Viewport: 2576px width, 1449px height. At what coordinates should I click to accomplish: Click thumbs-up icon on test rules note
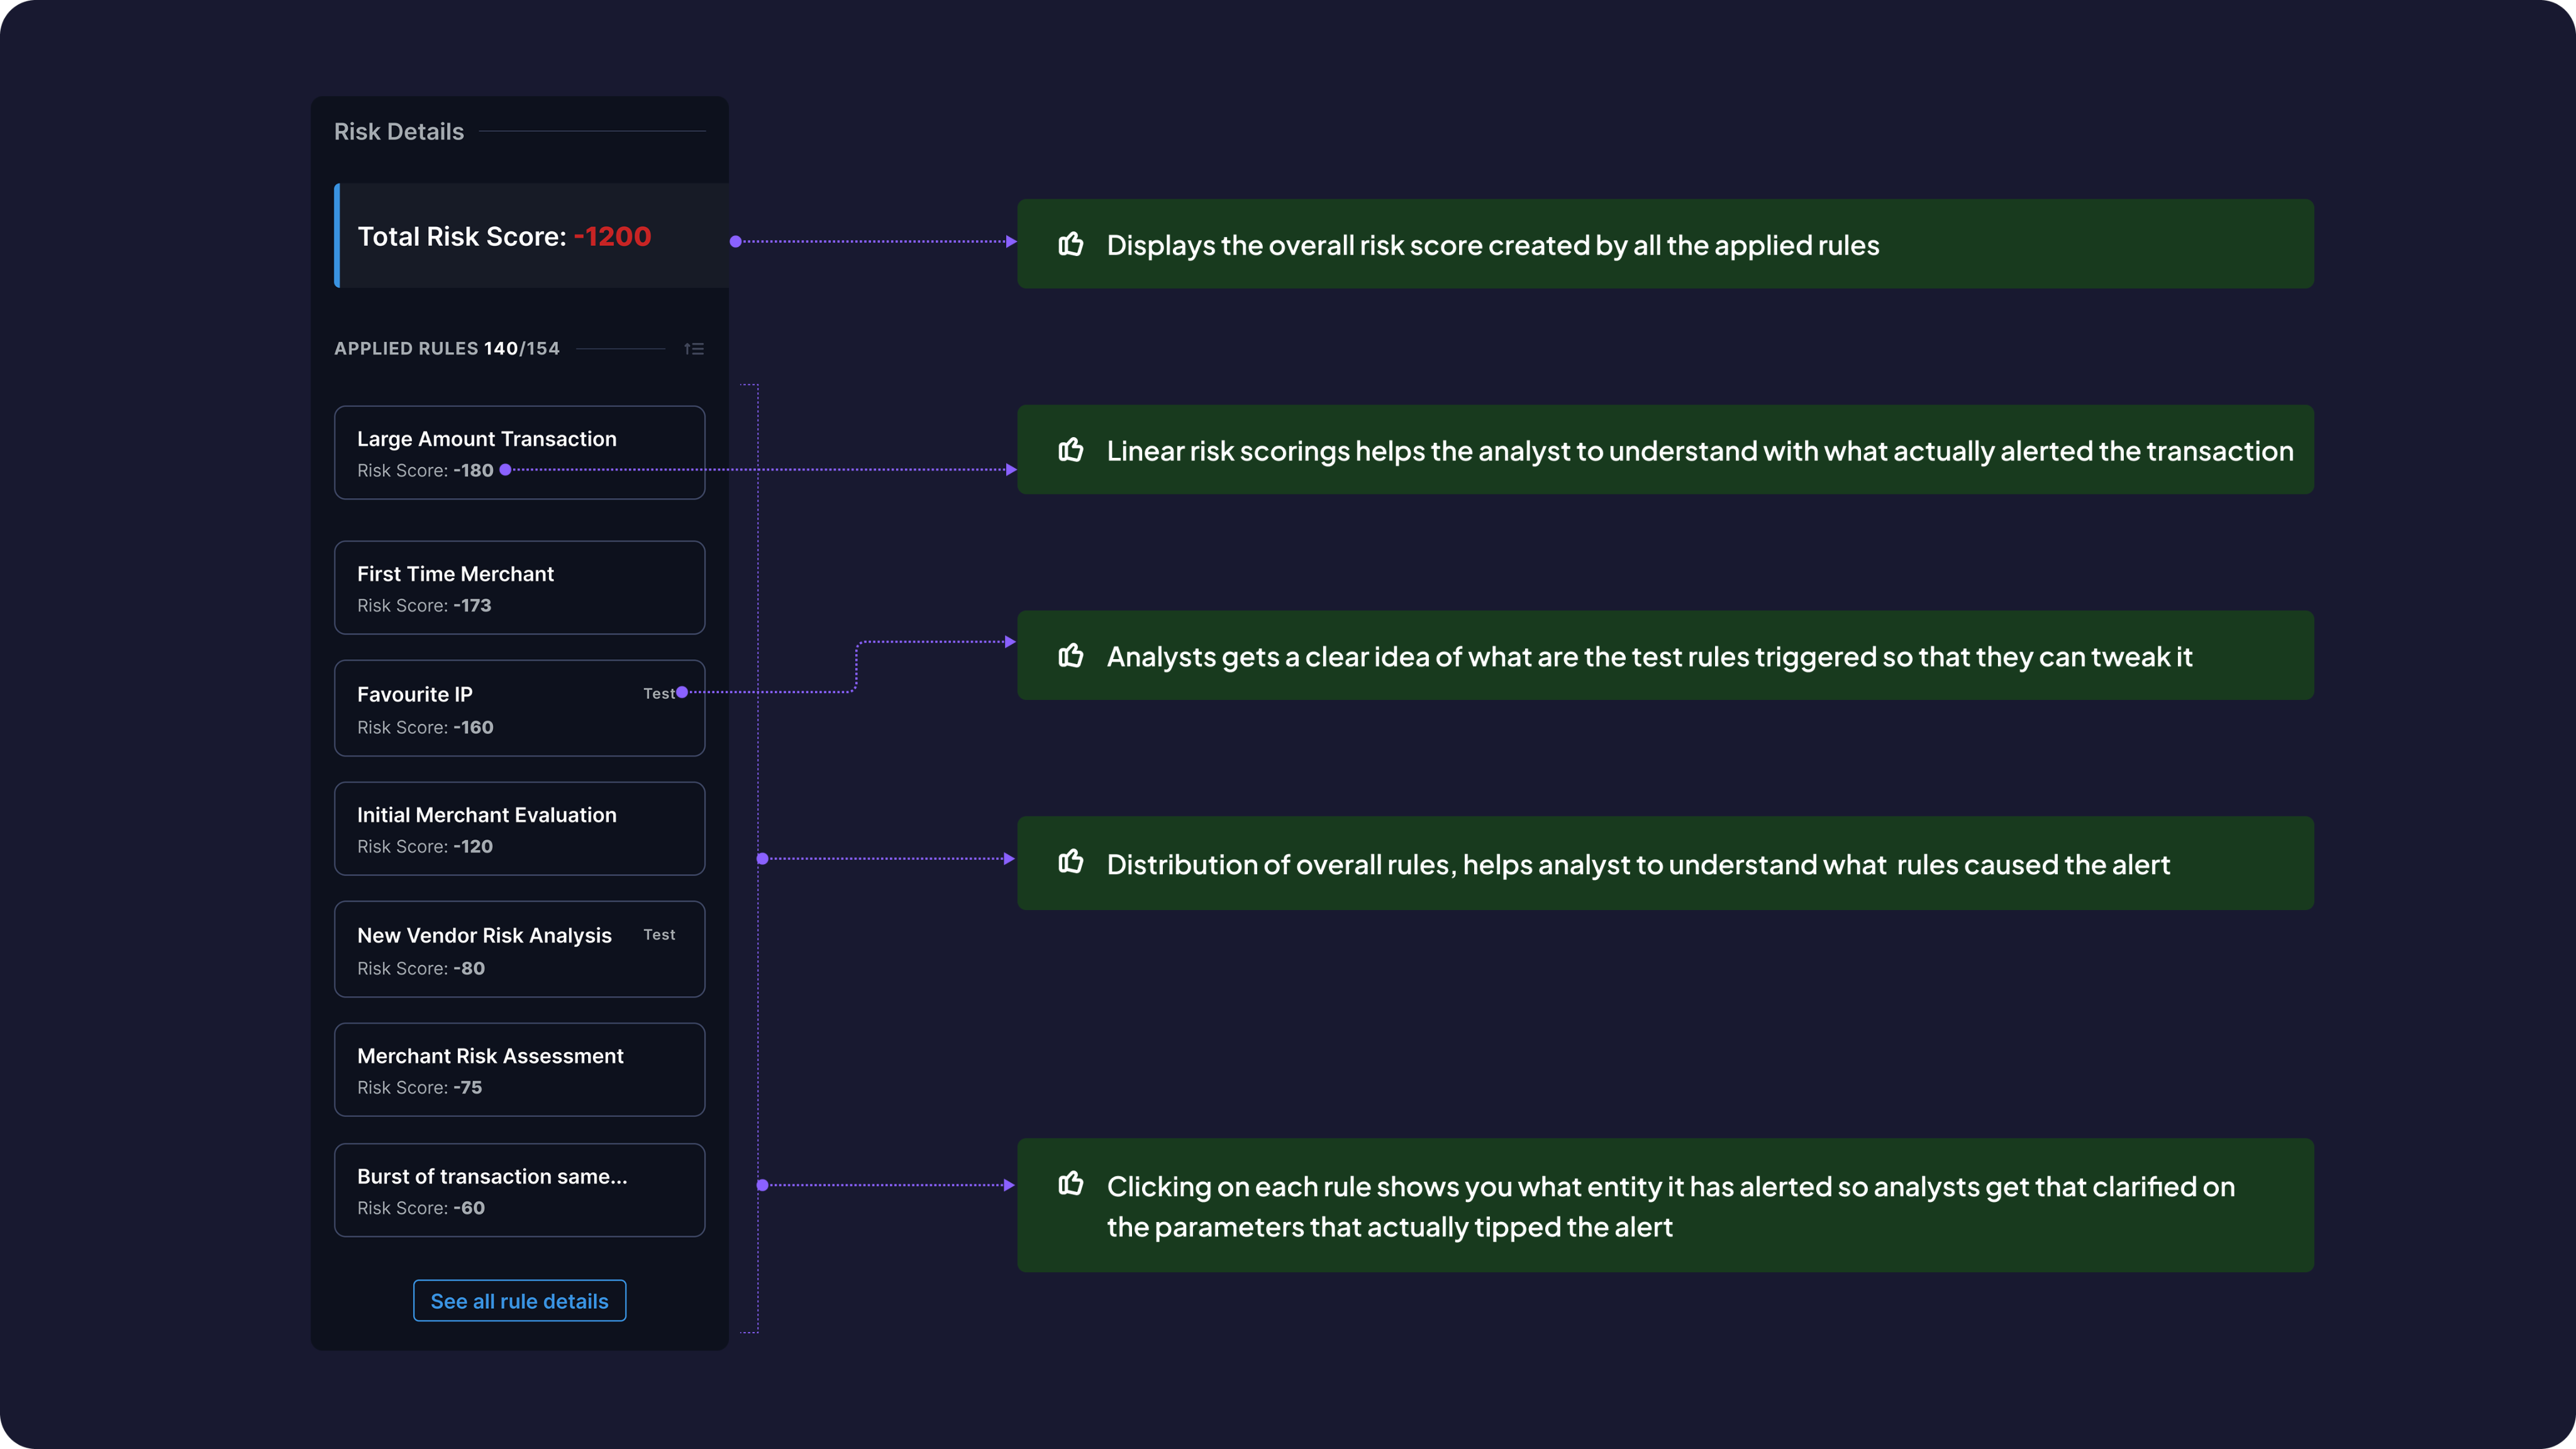(x=1071, y=656)
